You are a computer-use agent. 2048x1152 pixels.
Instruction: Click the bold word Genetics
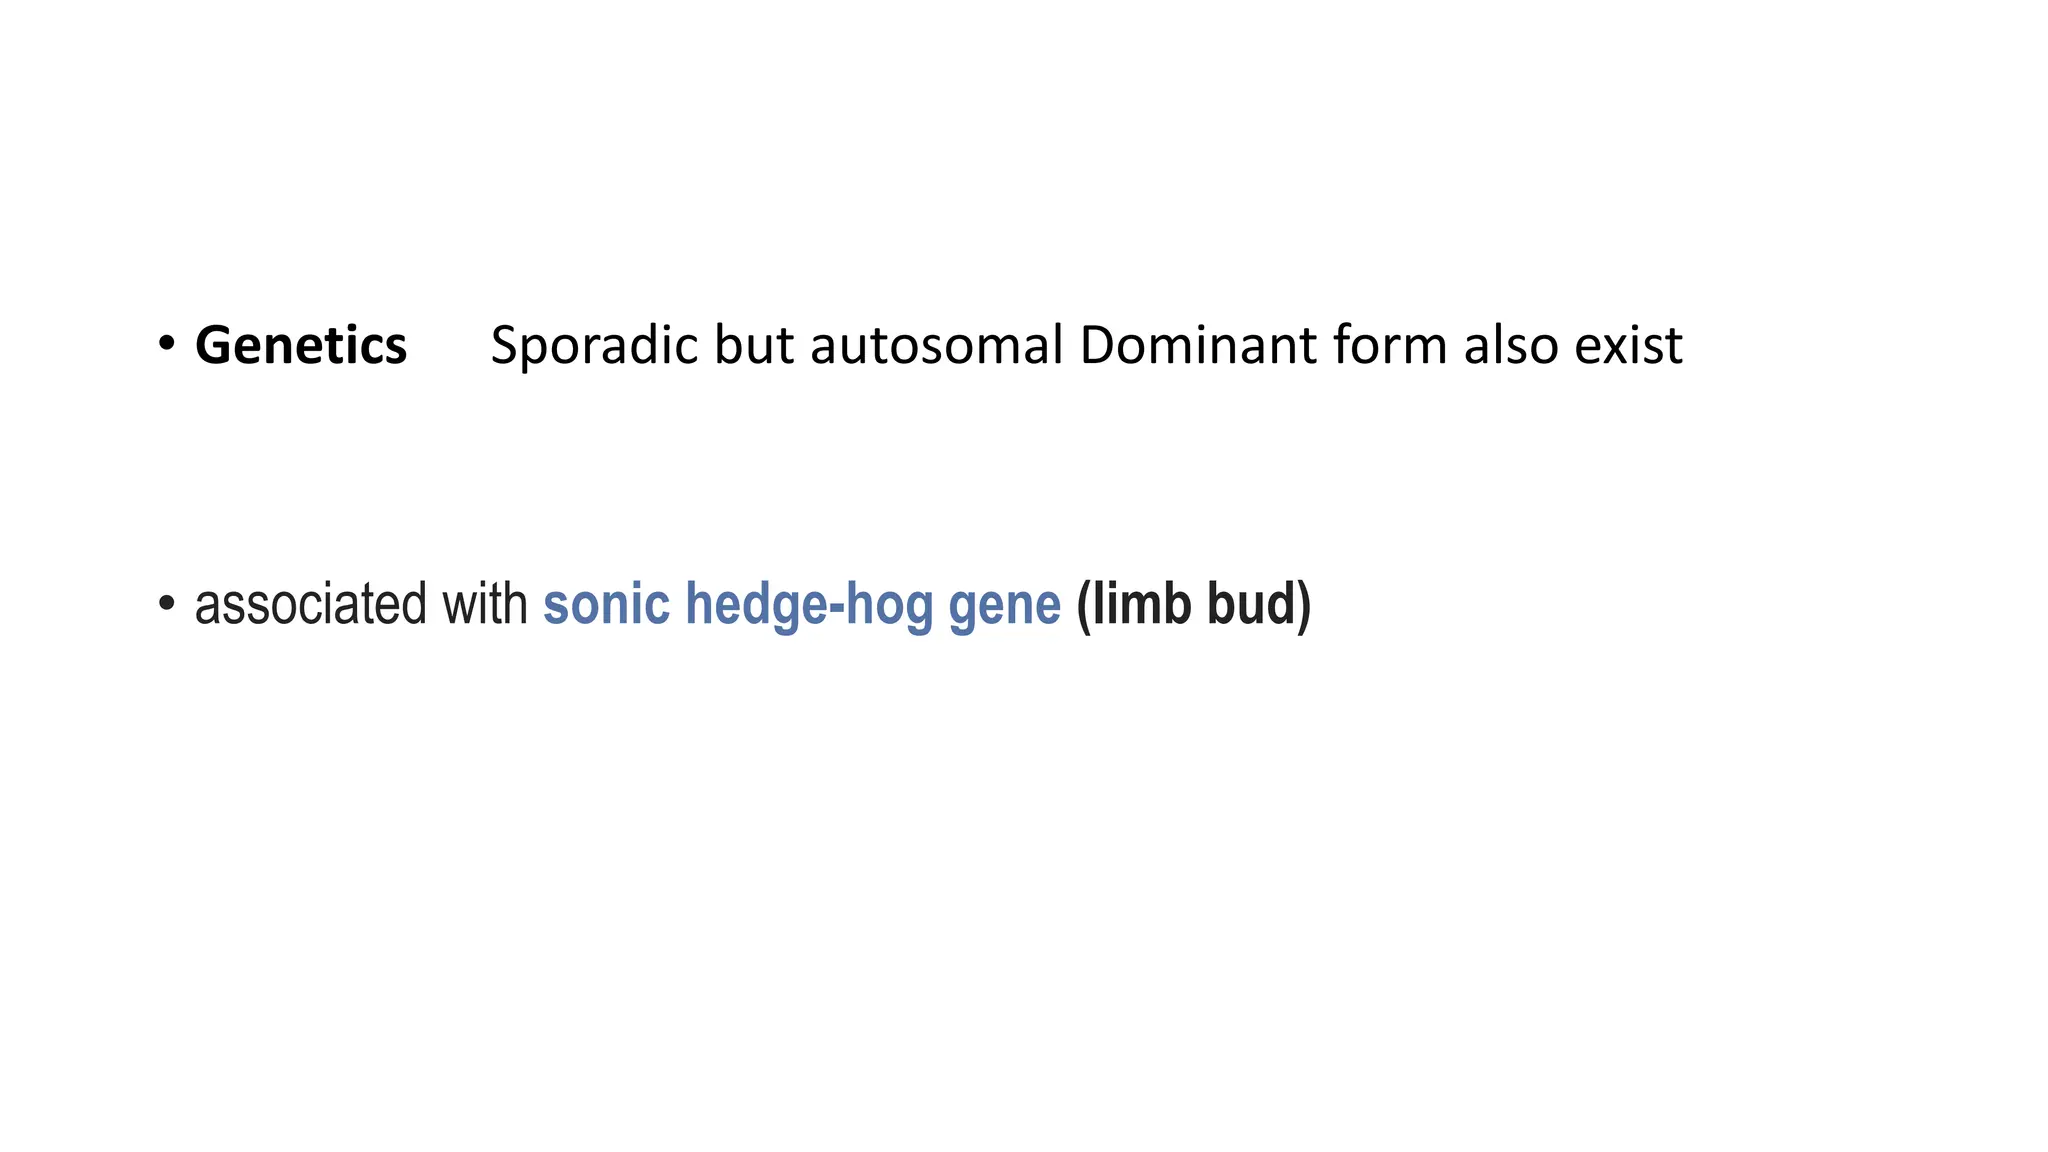click(301, 346)
